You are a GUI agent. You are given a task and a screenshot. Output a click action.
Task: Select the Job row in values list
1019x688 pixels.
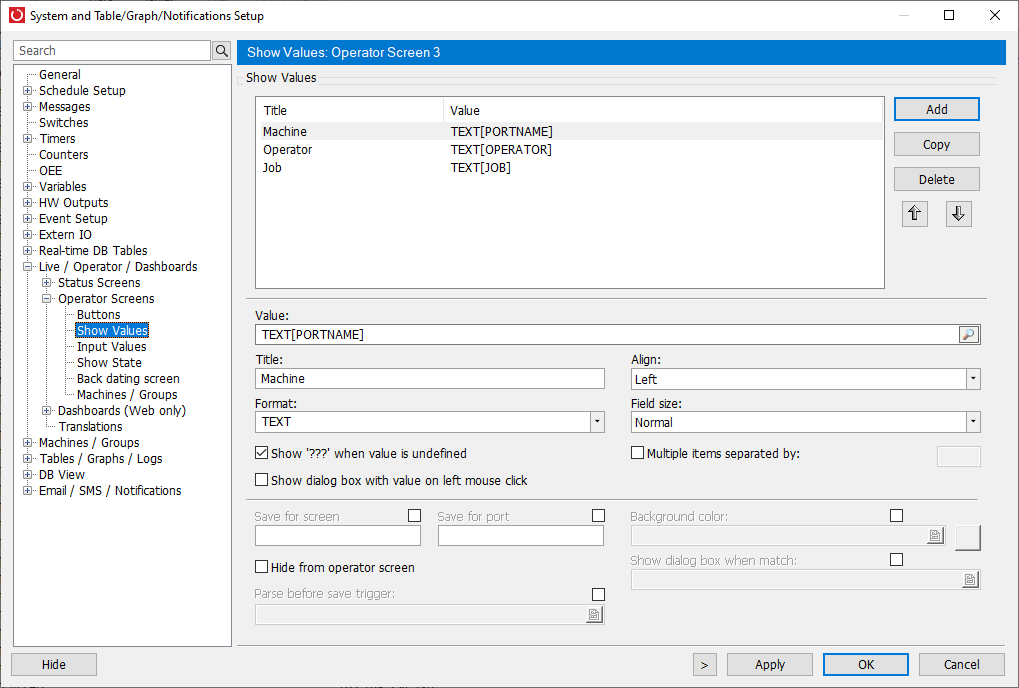click(x=572, y=168)
